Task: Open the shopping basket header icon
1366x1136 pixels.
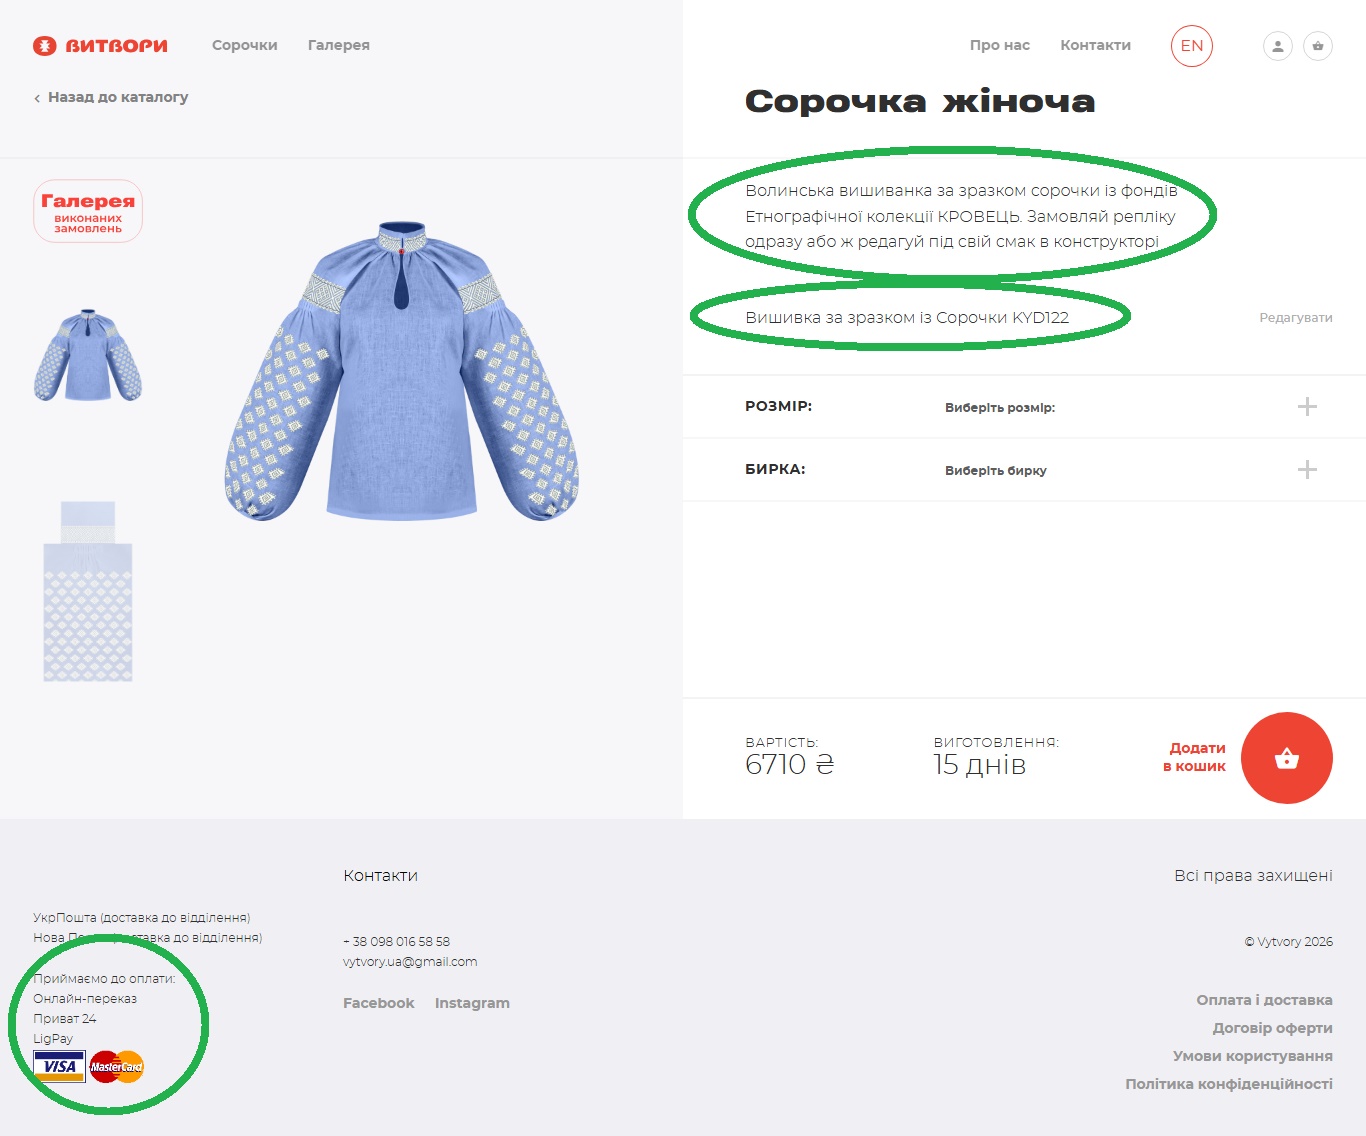Action: coord(1317,46)
